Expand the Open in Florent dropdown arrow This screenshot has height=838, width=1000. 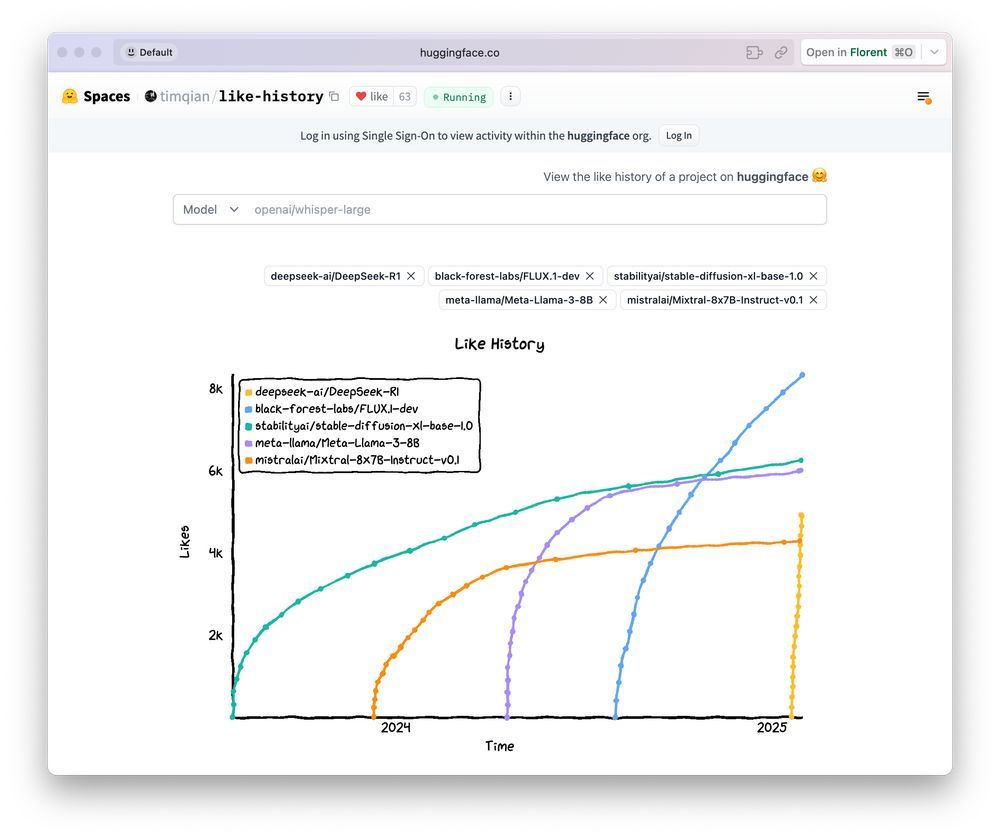[x=934, y=52]
